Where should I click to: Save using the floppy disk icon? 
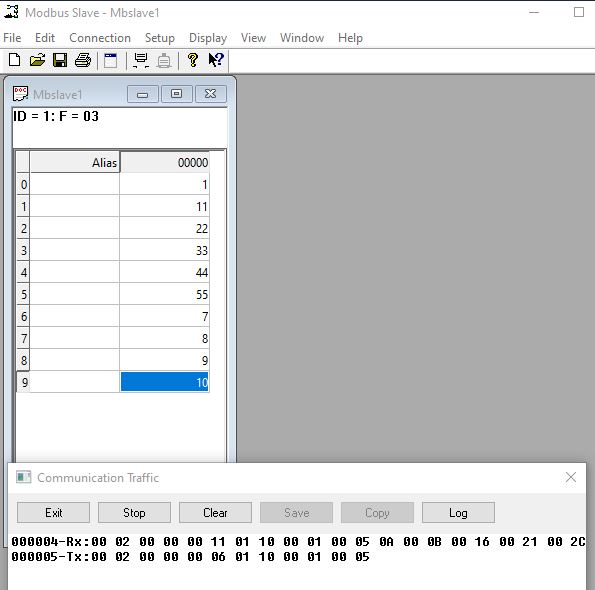60,60
